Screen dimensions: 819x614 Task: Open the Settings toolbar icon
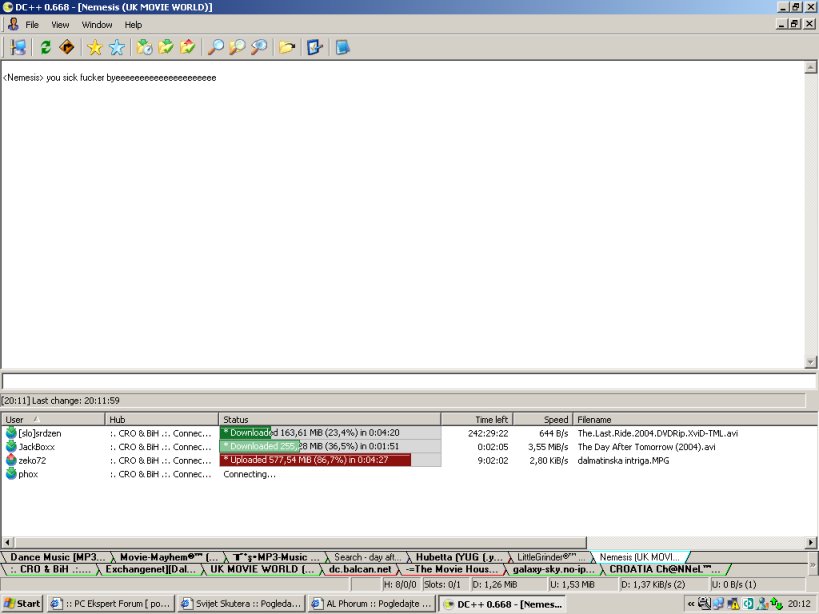(x=315, y=47)
